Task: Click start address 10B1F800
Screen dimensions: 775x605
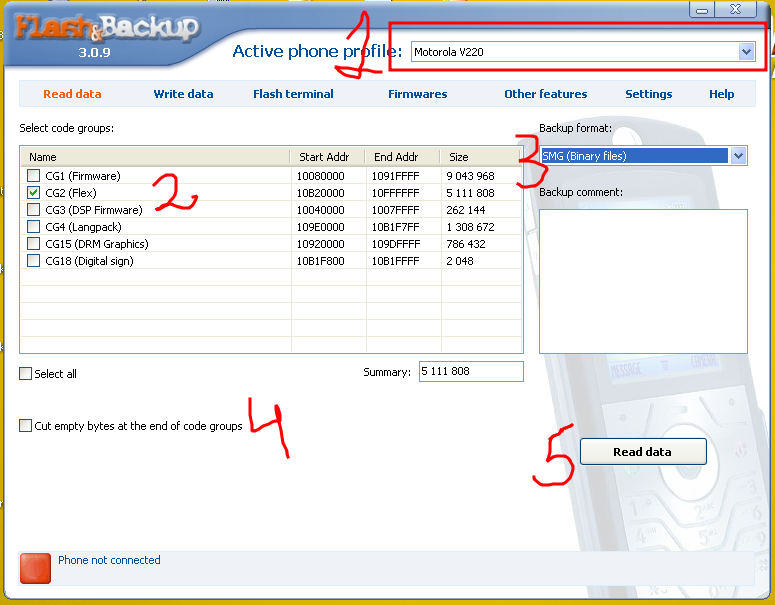Action: [320, 261]
